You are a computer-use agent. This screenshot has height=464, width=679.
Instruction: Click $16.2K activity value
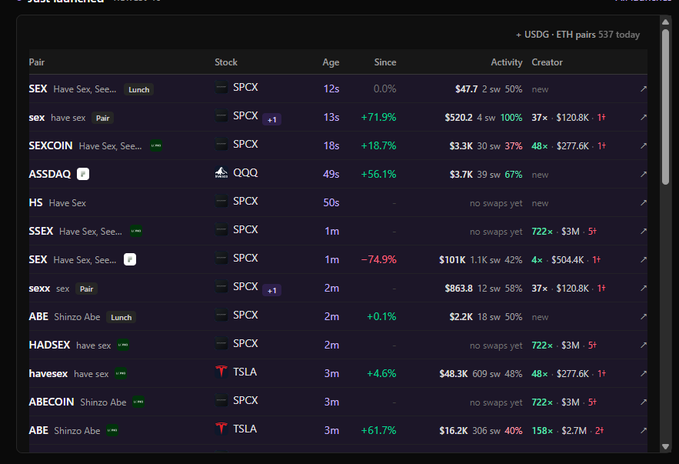point(453,431)
